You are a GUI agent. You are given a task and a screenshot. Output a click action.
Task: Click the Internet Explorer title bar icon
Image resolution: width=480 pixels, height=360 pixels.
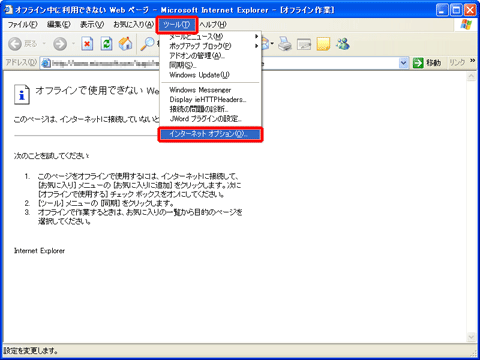(8, 10)
